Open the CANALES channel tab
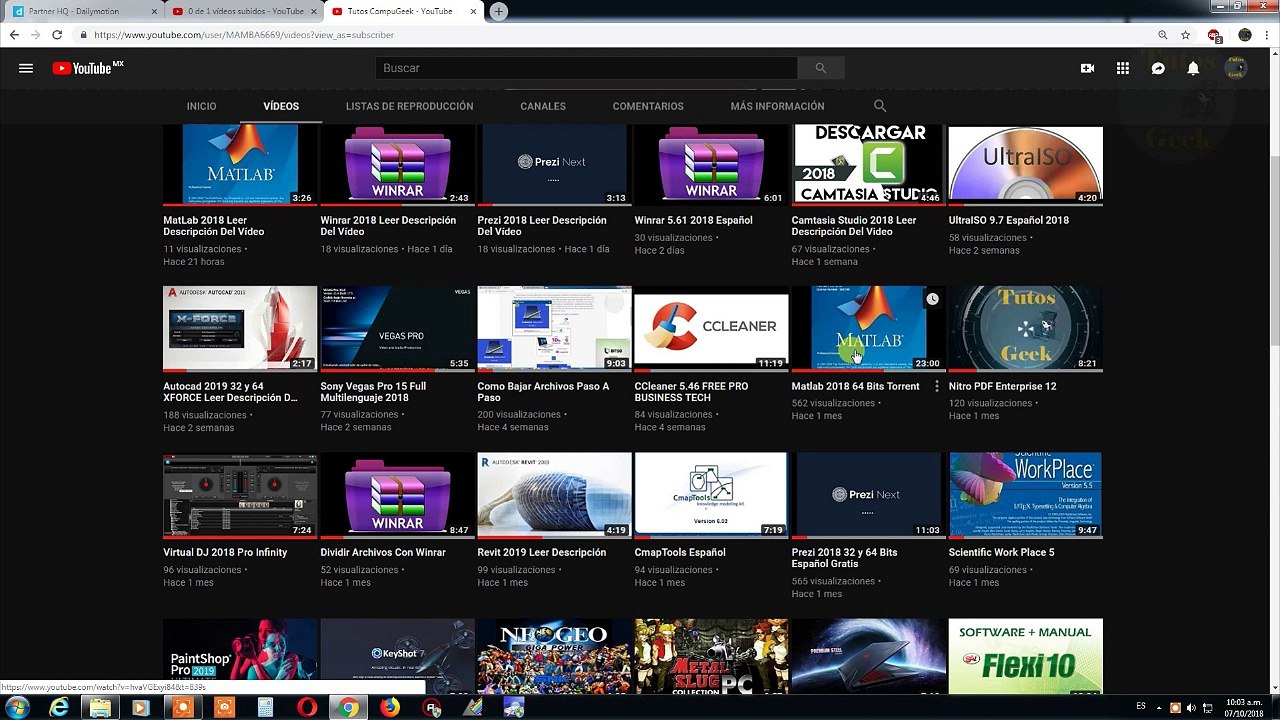The height and width of the screenshot is (720, 1280). tap(543, 106)
